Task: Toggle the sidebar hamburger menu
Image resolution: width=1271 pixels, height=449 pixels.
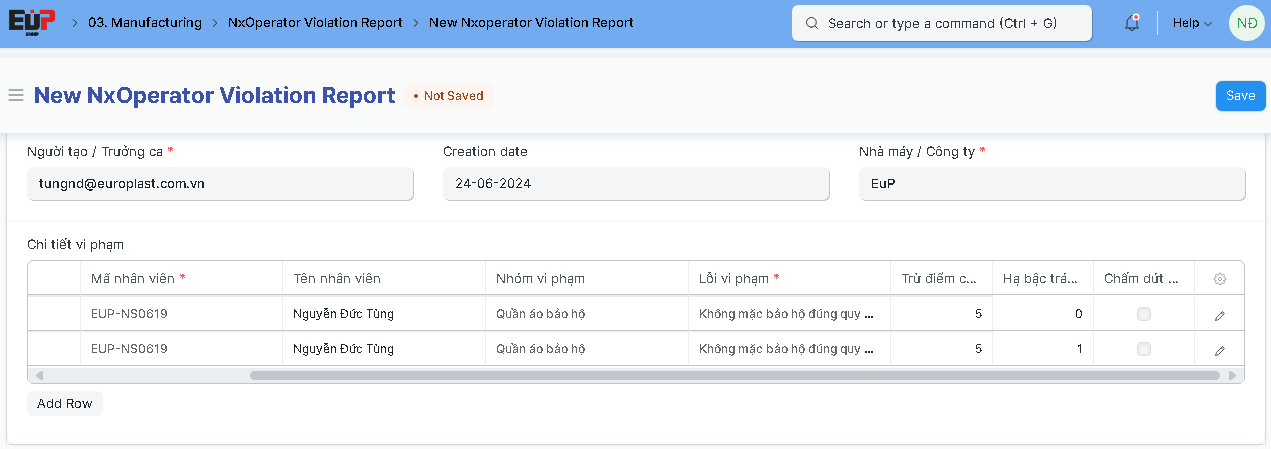Action: click(x=16, y=96)
